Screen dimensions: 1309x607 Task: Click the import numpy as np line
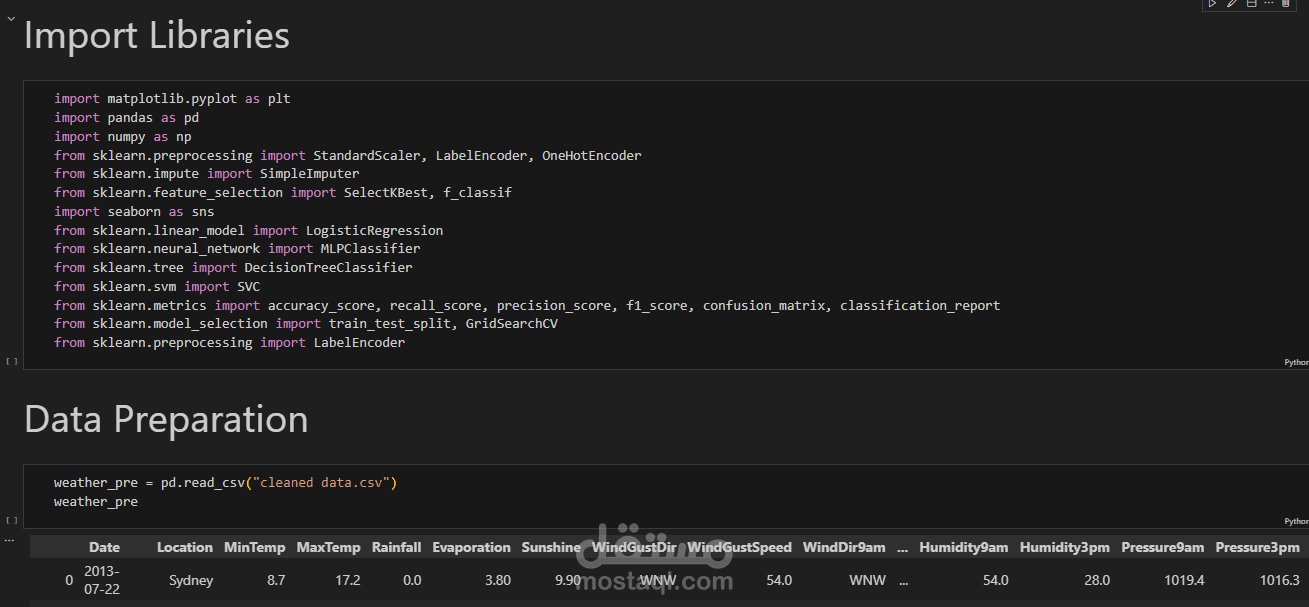[122, 137]
